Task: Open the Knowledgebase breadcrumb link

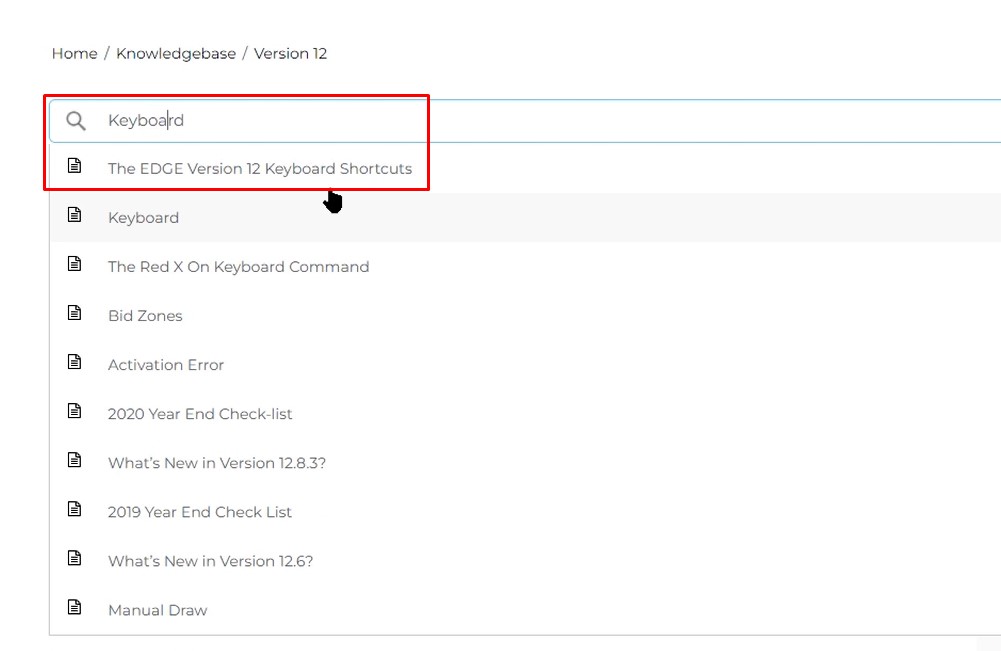Action: click(176, 54)
